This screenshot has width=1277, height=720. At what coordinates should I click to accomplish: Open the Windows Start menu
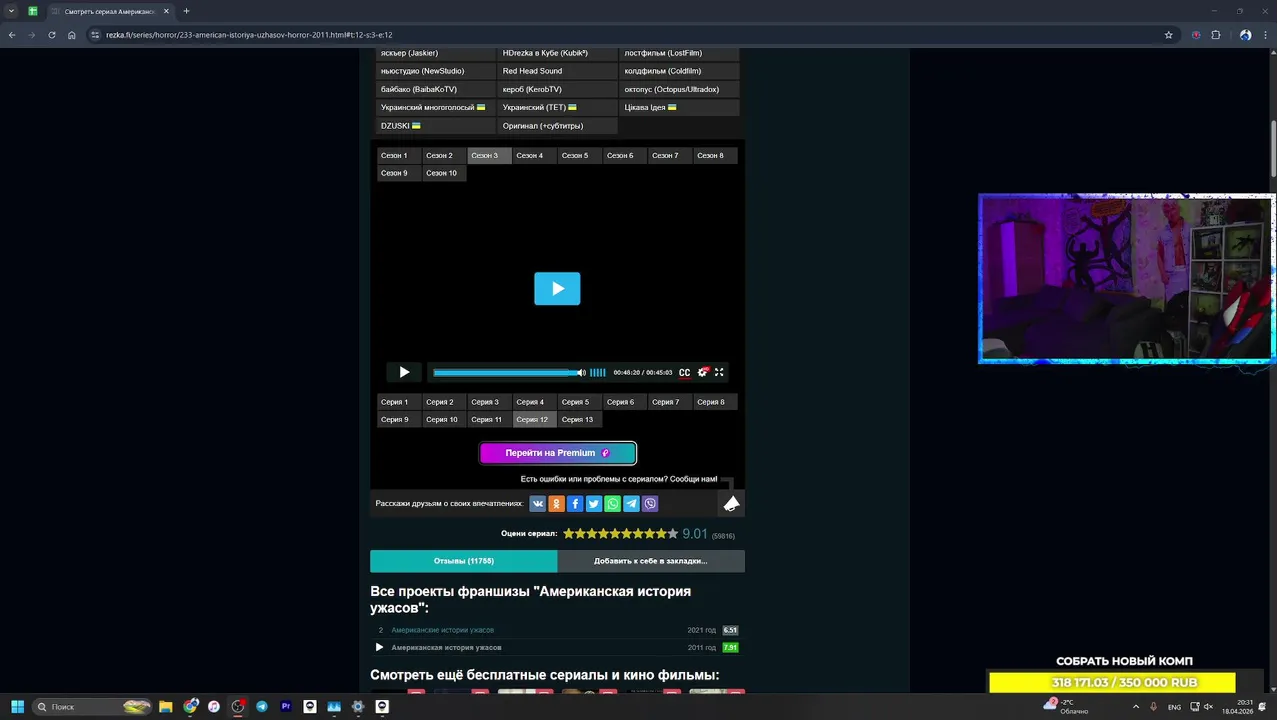click(17, 706)
